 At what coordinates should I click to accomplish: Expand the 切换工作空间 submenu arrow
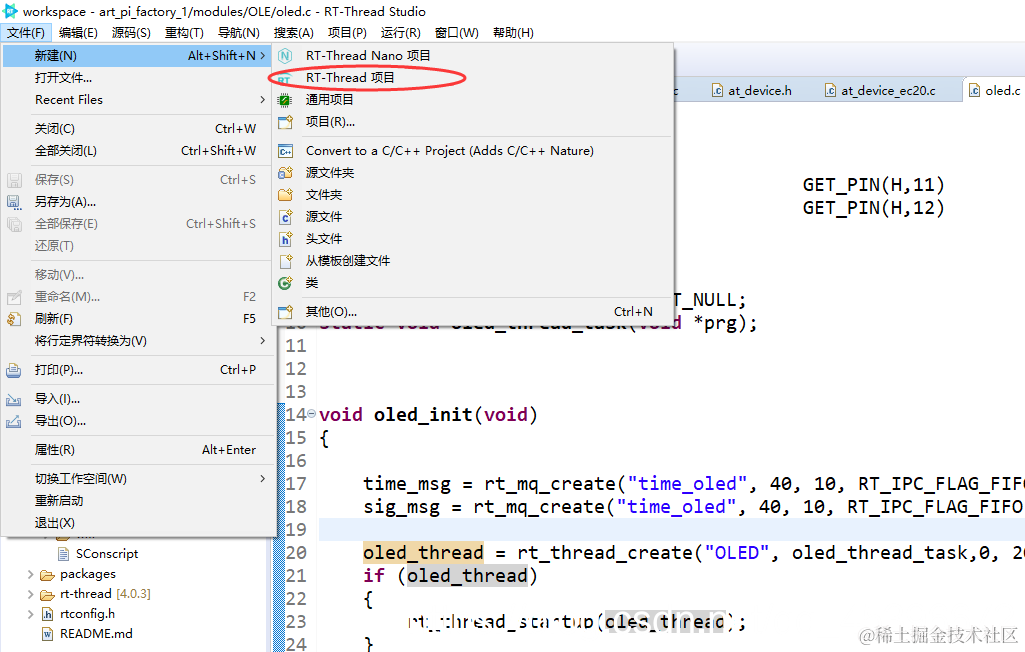point(262,479)
